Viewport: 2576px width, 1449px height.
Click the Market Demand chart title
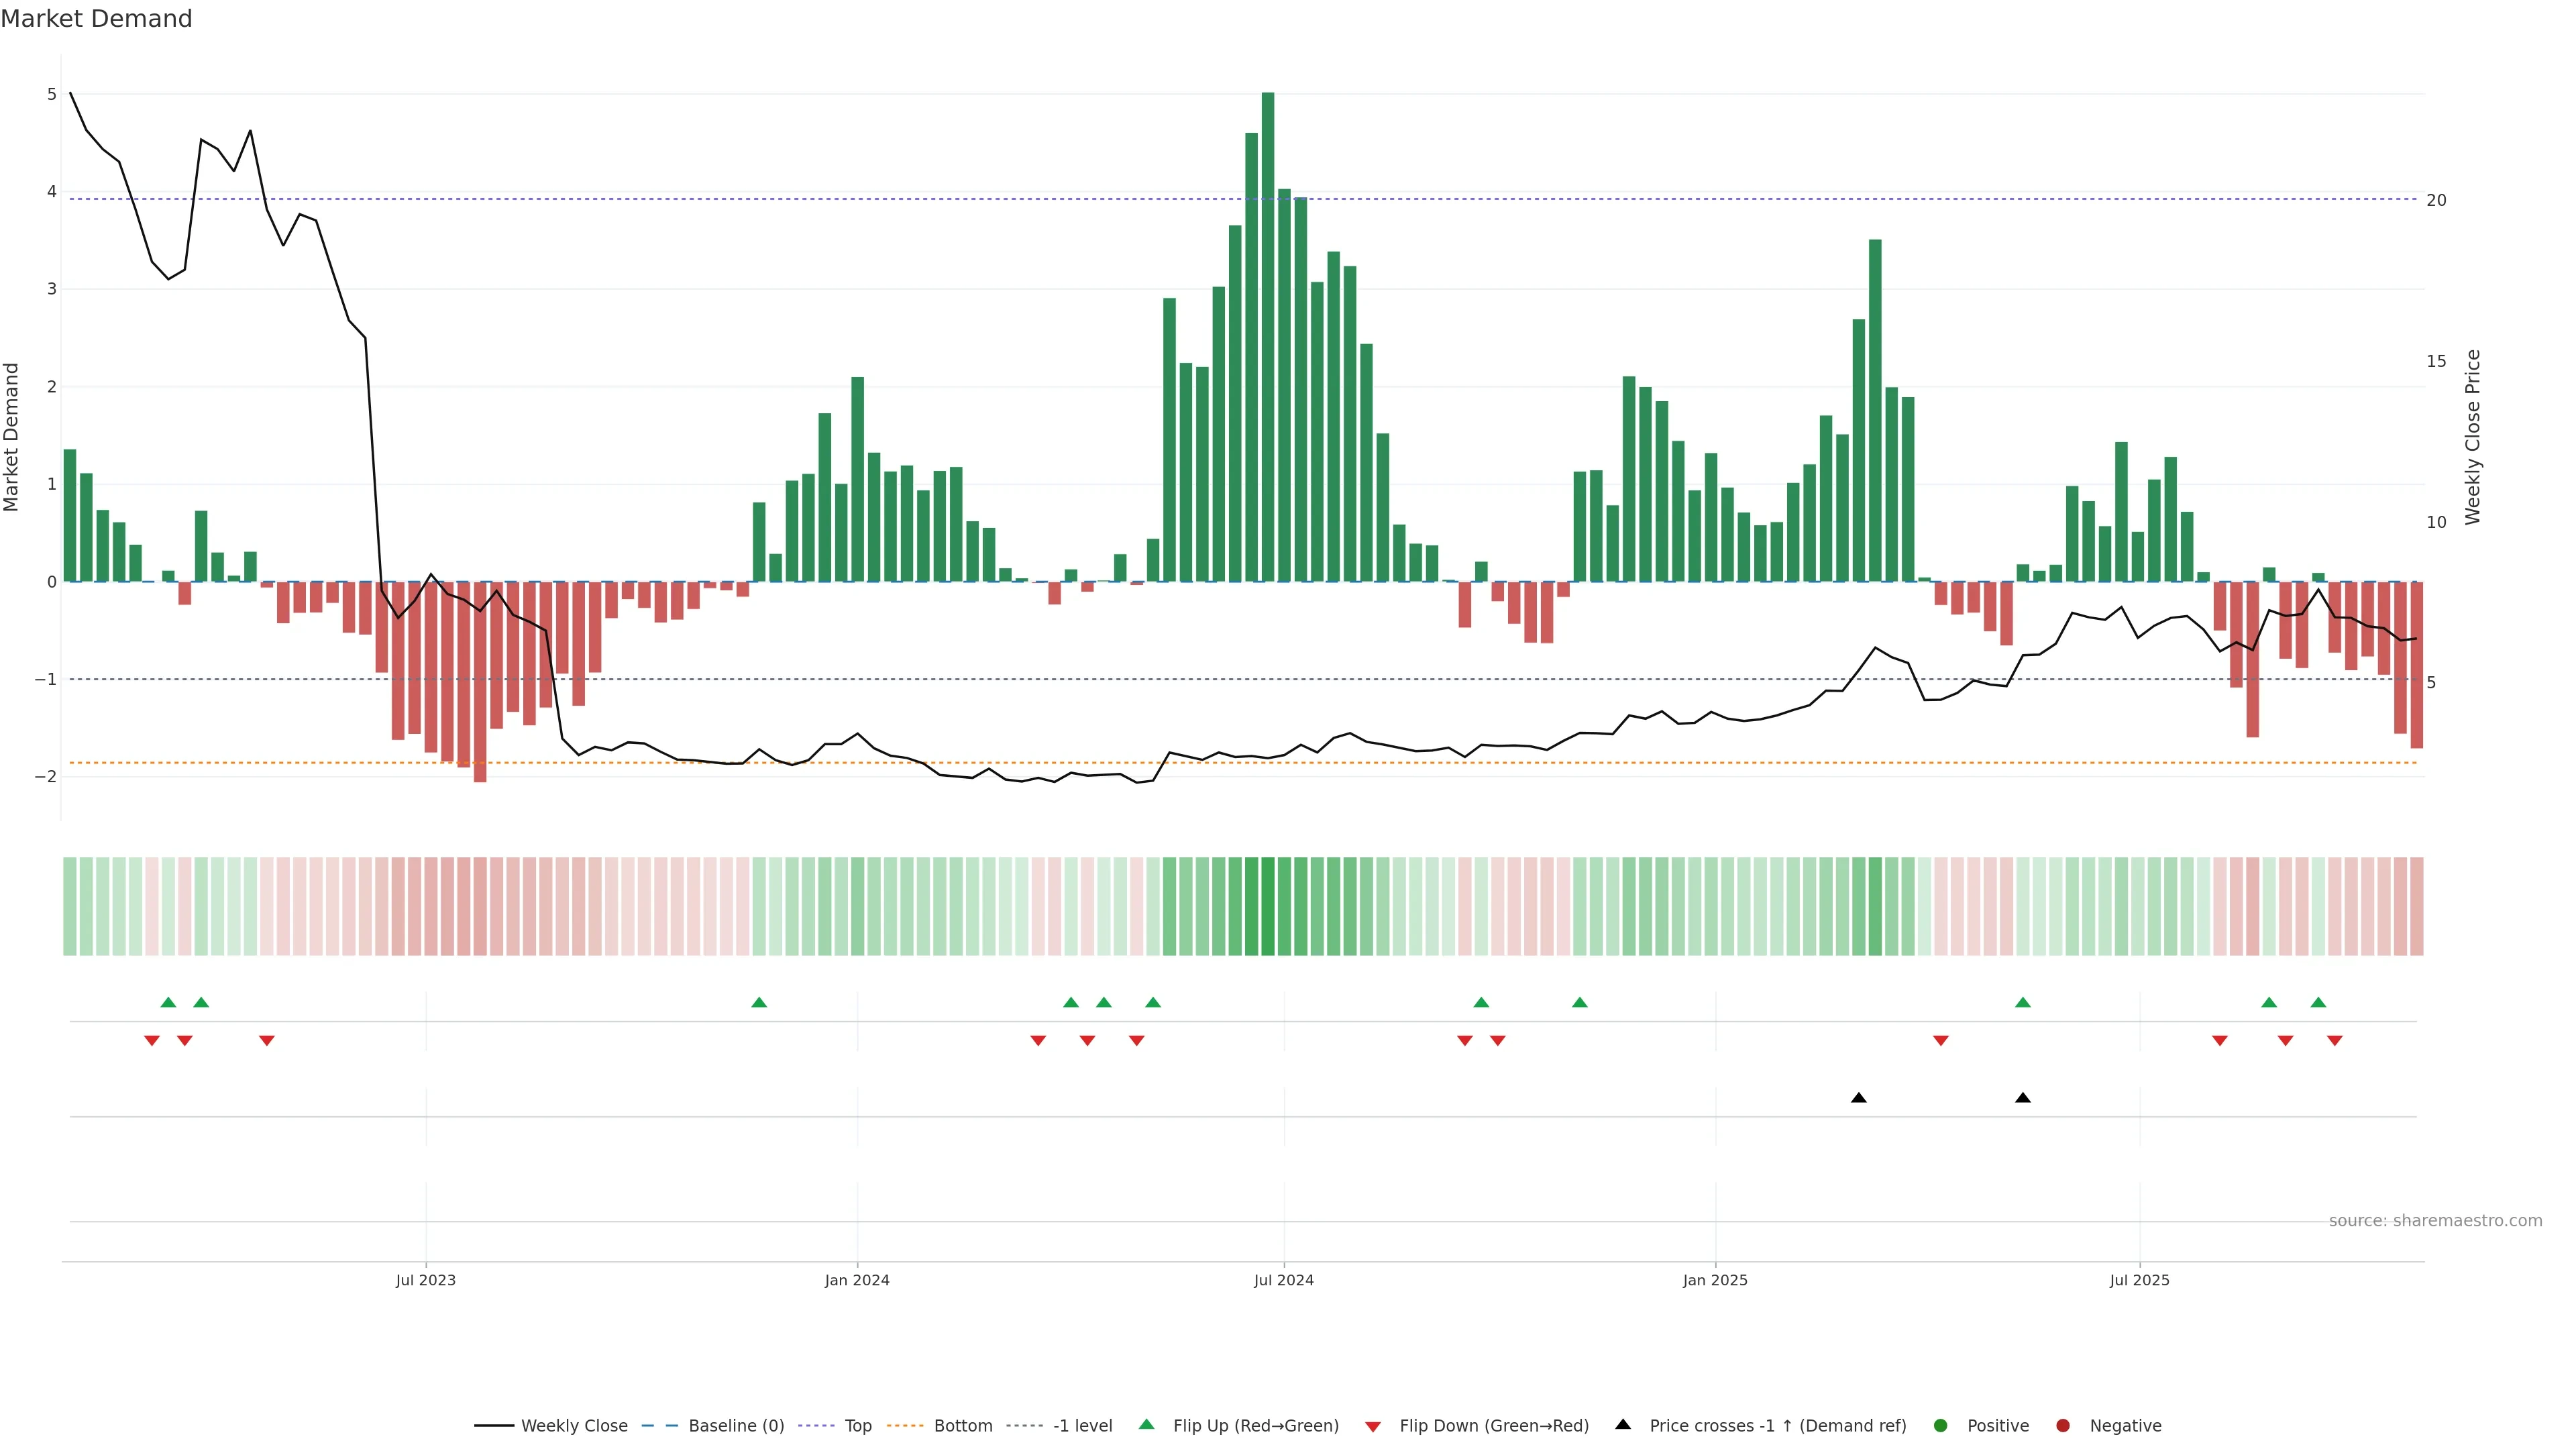(96, 19)
